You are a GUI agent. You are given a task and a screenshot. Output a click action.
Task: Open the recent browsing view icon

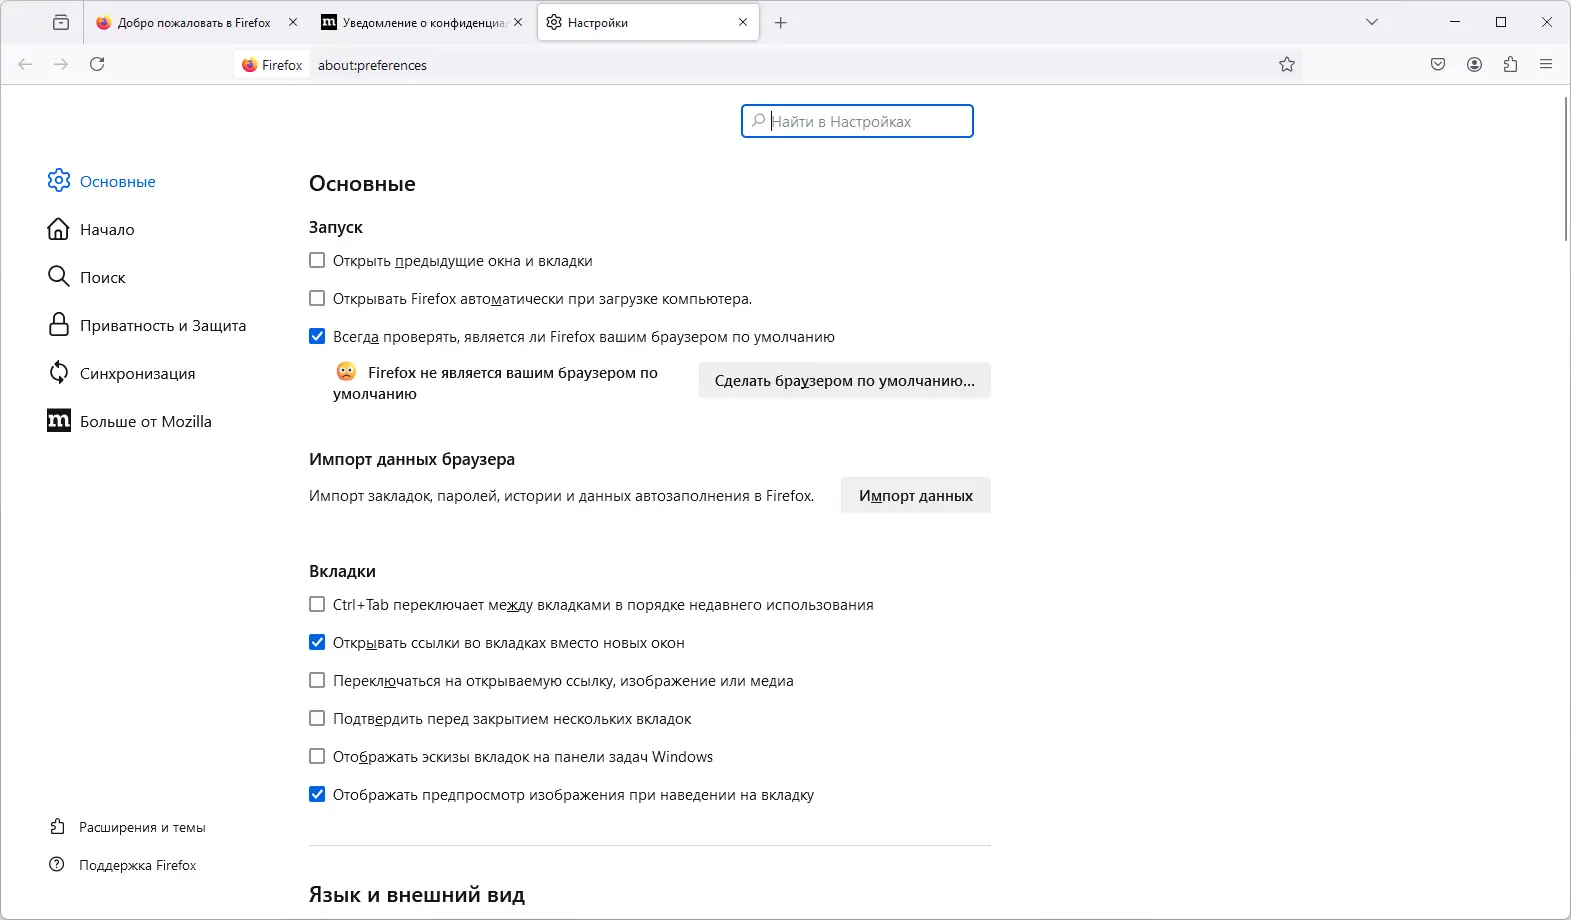click(x=61, y=22)
